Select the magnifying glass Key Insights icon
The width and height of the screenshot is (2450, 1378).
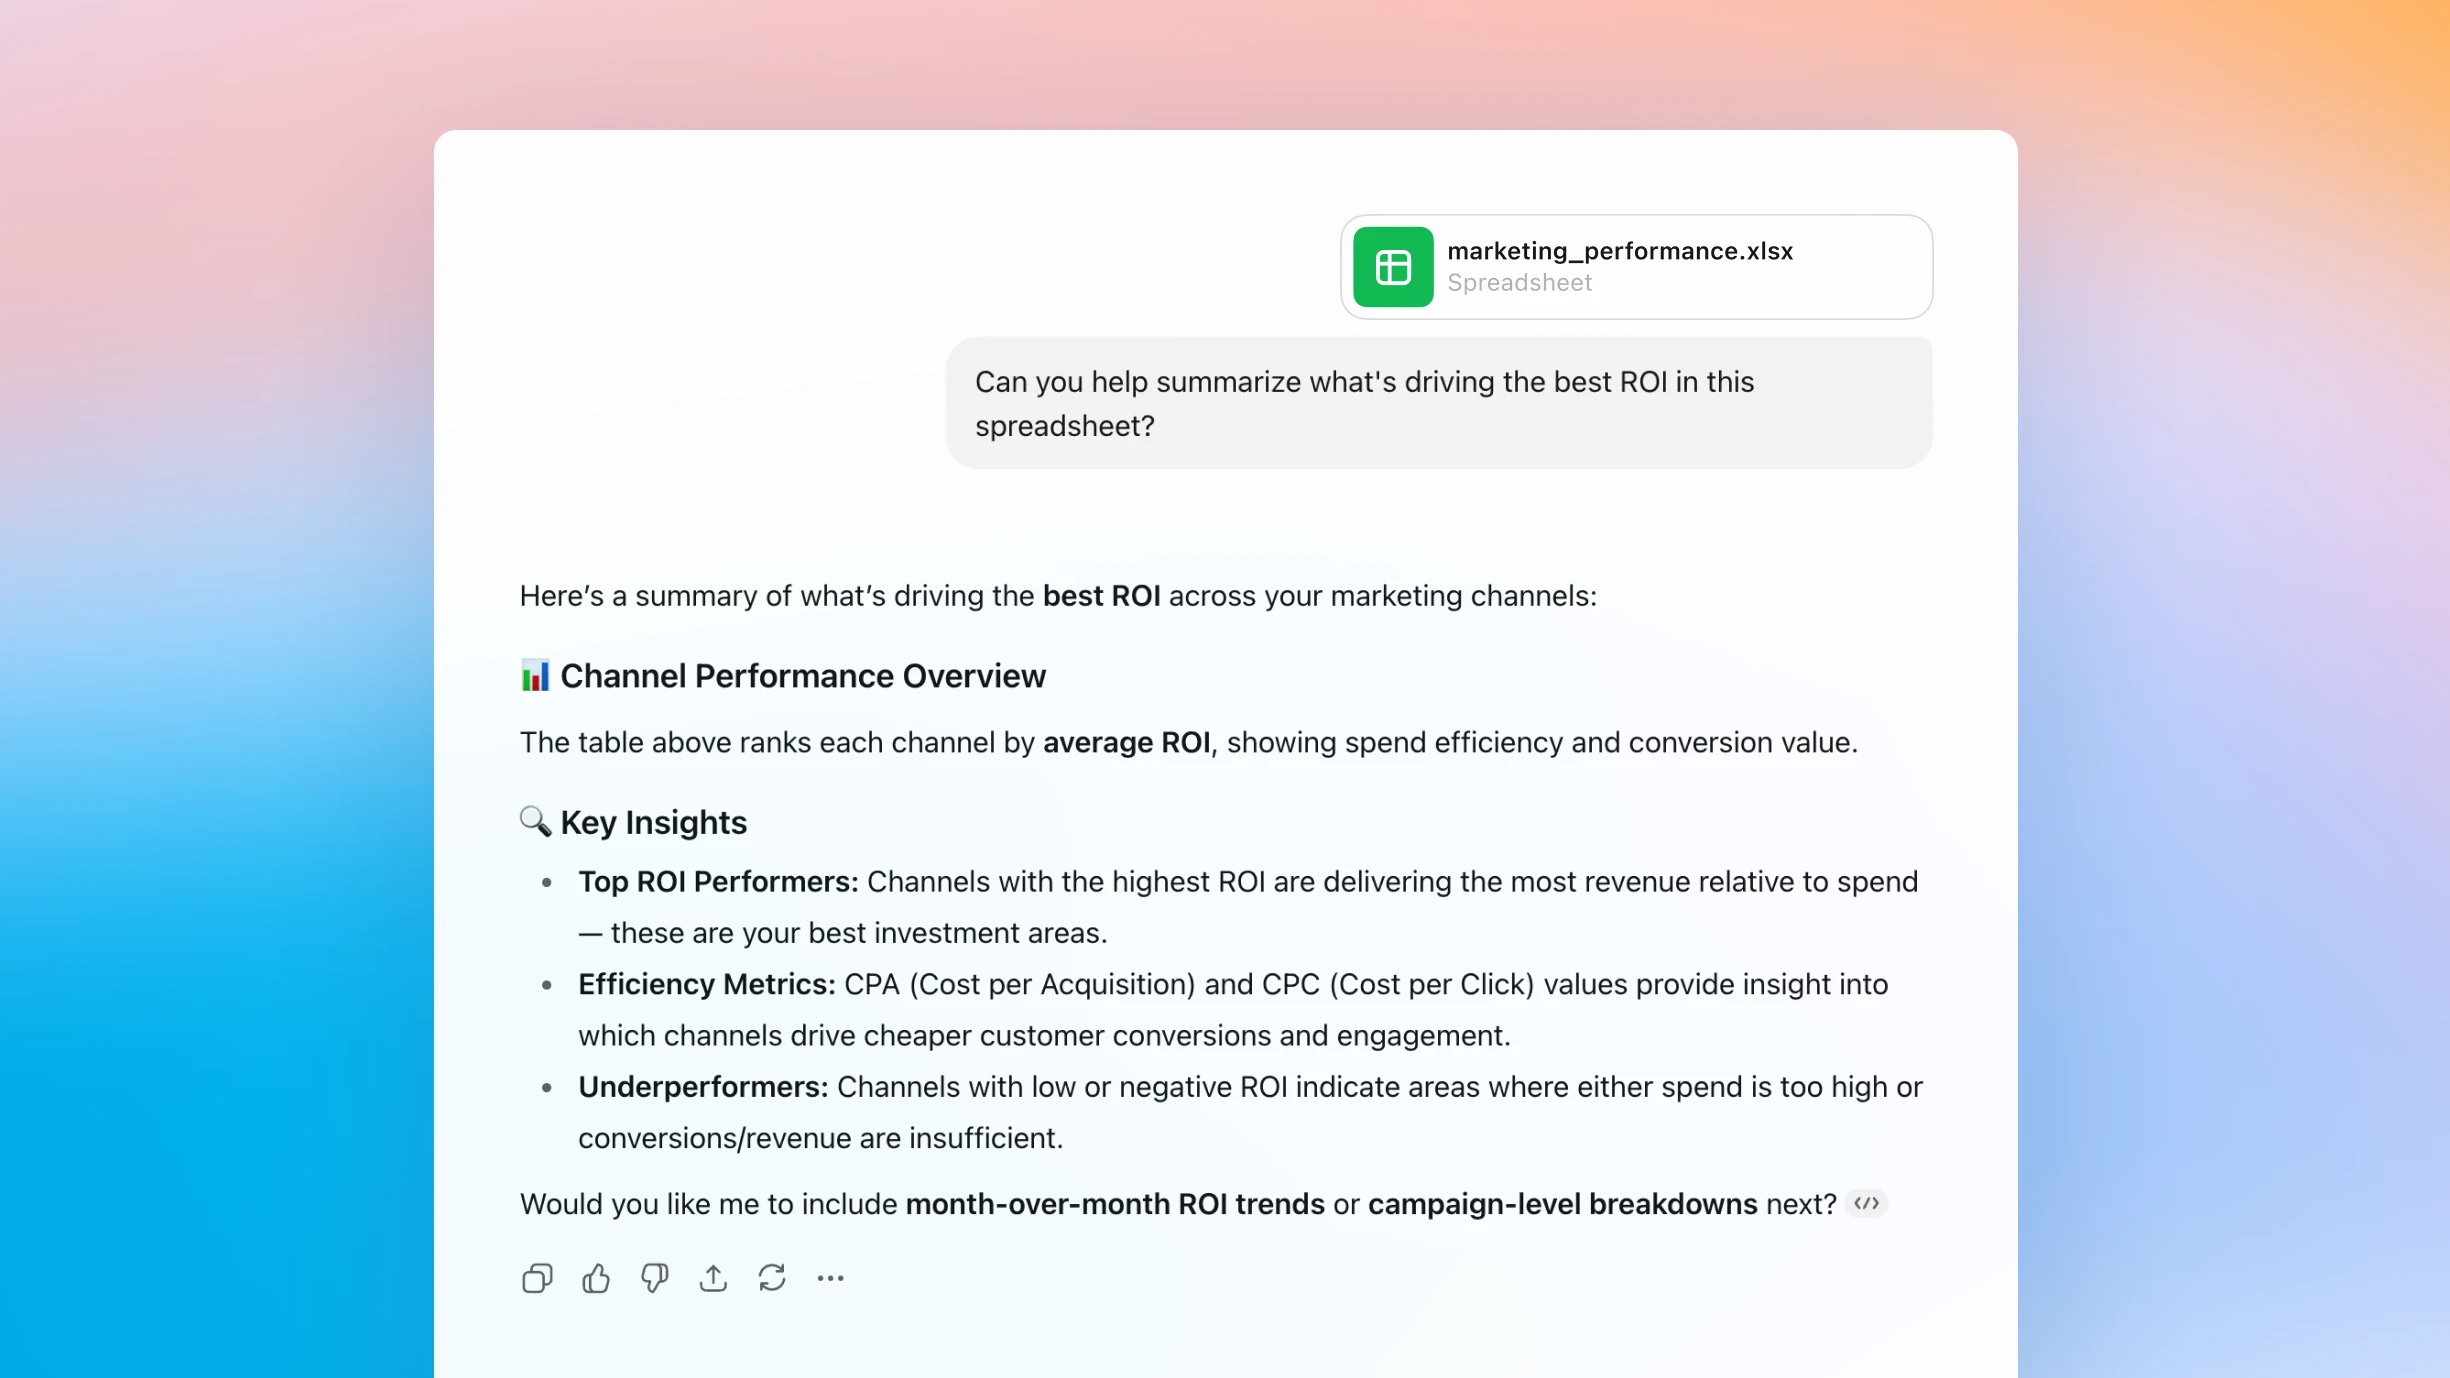click(x=535, y=821)
